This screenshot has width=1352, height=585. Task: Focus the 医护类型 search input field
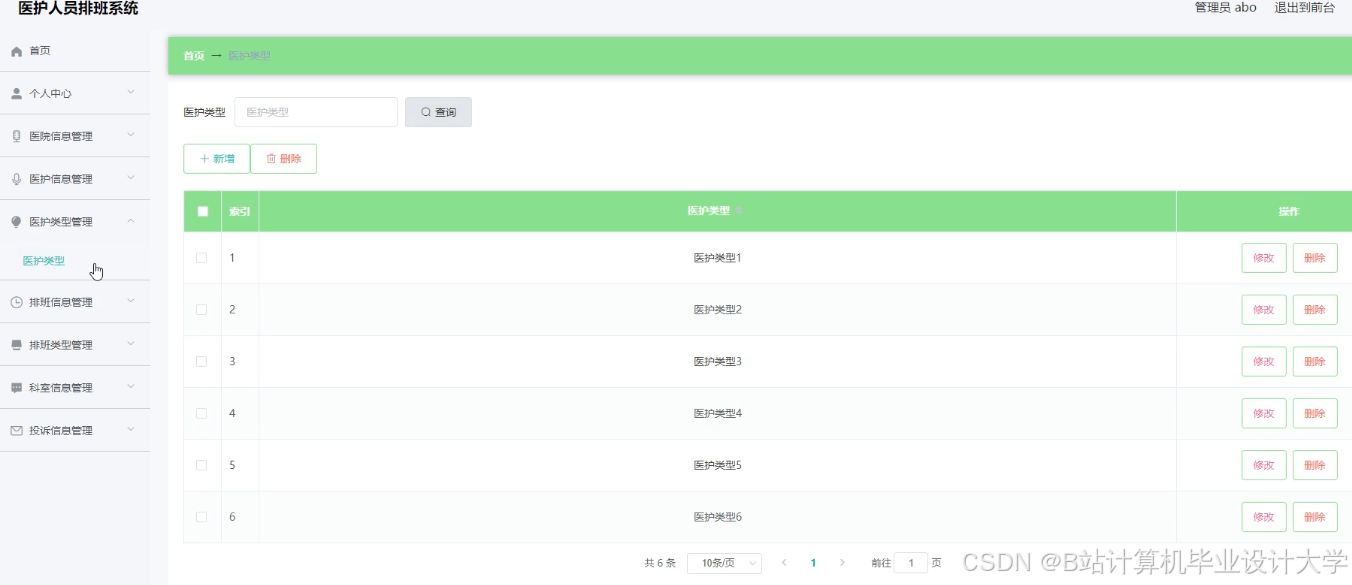(316, 112)
